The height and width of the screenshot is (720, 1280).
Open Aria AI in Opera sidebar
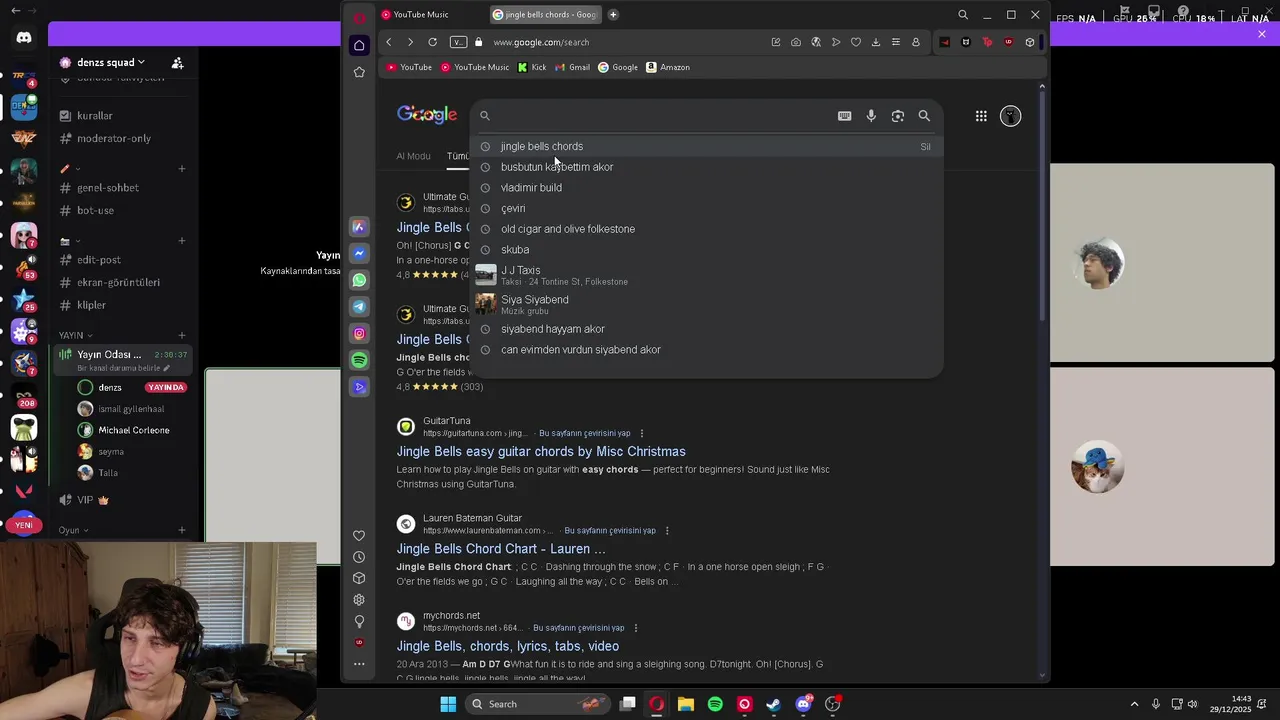click(359, 227)
